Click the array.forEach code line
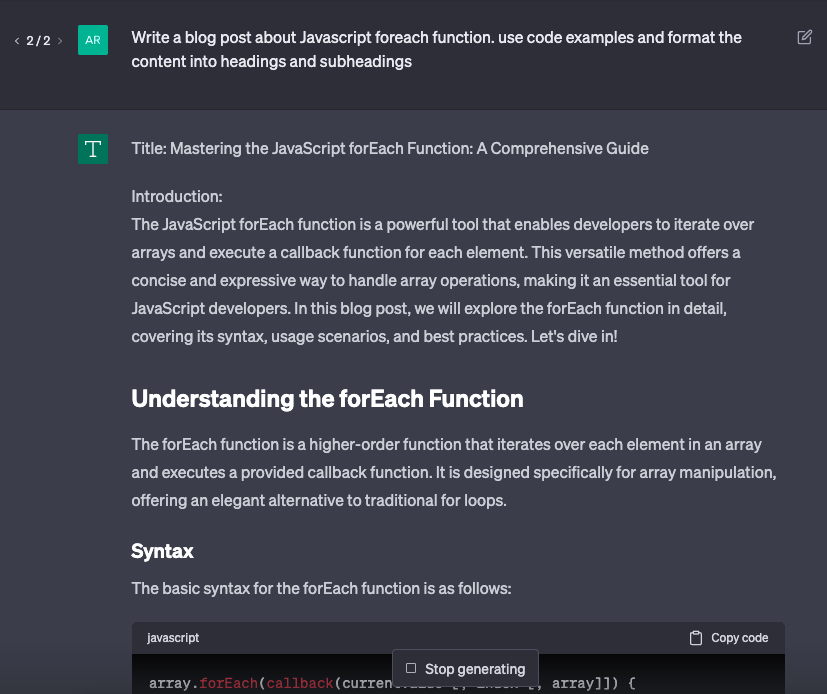This screenshot has width=827, height=694. click(392, 683)
